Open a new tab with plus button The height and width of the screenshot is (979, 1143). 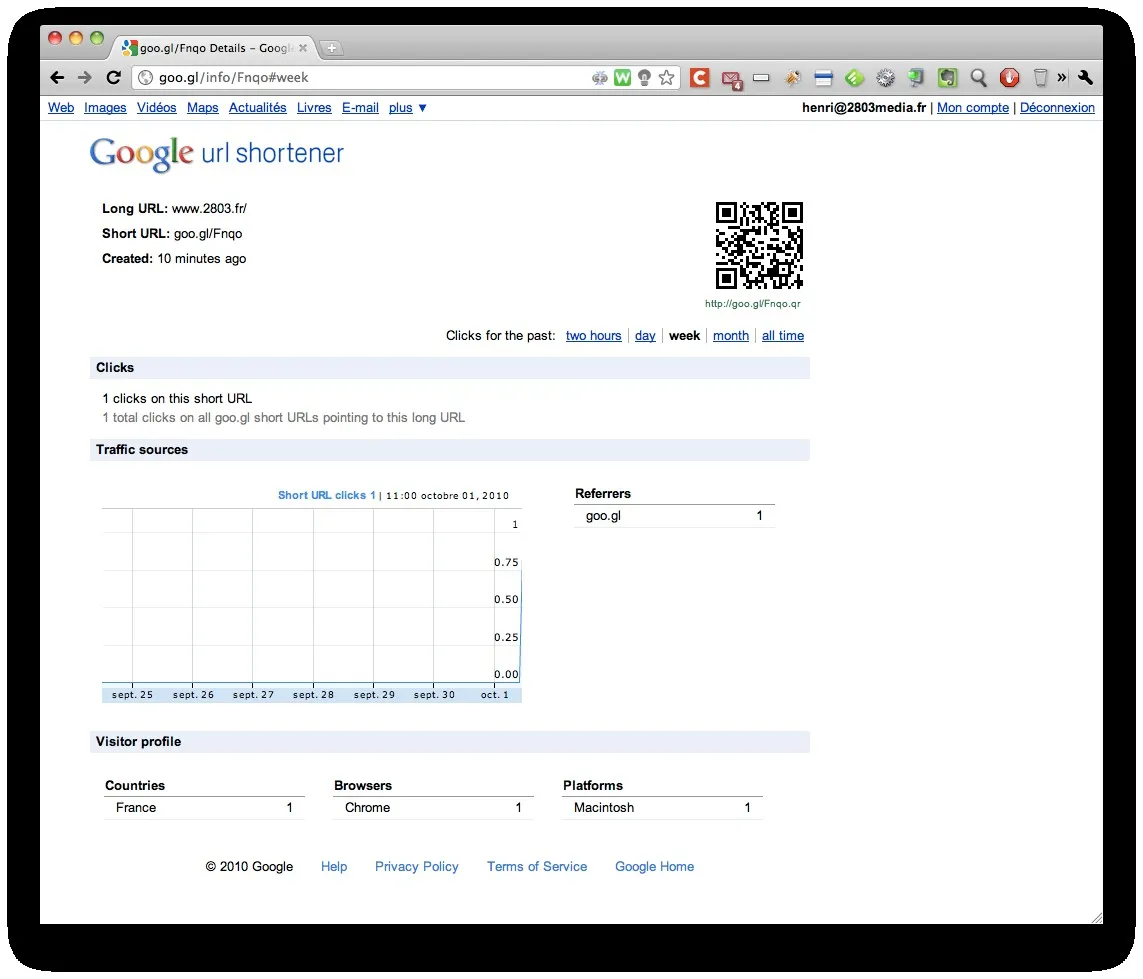coord(331,48)
